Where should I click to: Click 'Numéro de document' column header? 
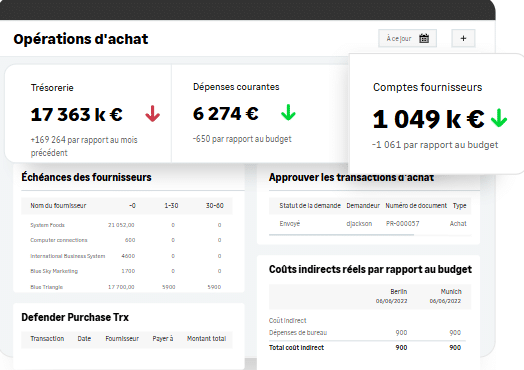pos(416,206)
